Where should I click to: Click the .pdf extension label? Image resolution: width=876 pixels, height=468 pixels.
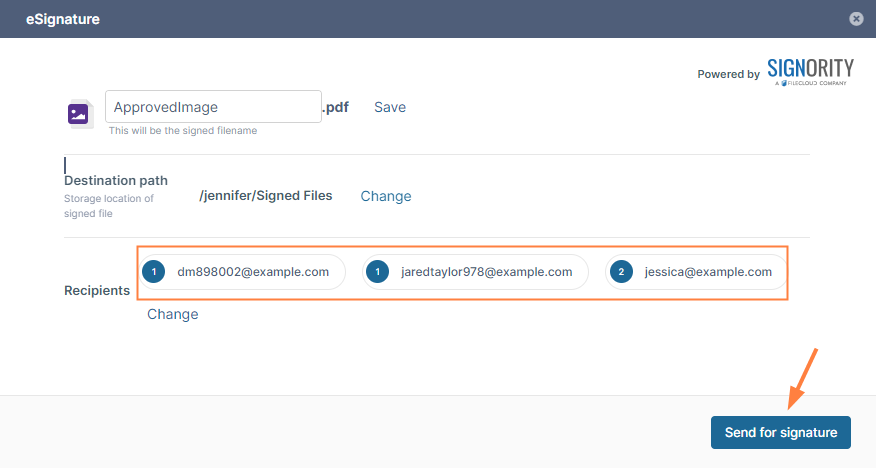(336, 107)
